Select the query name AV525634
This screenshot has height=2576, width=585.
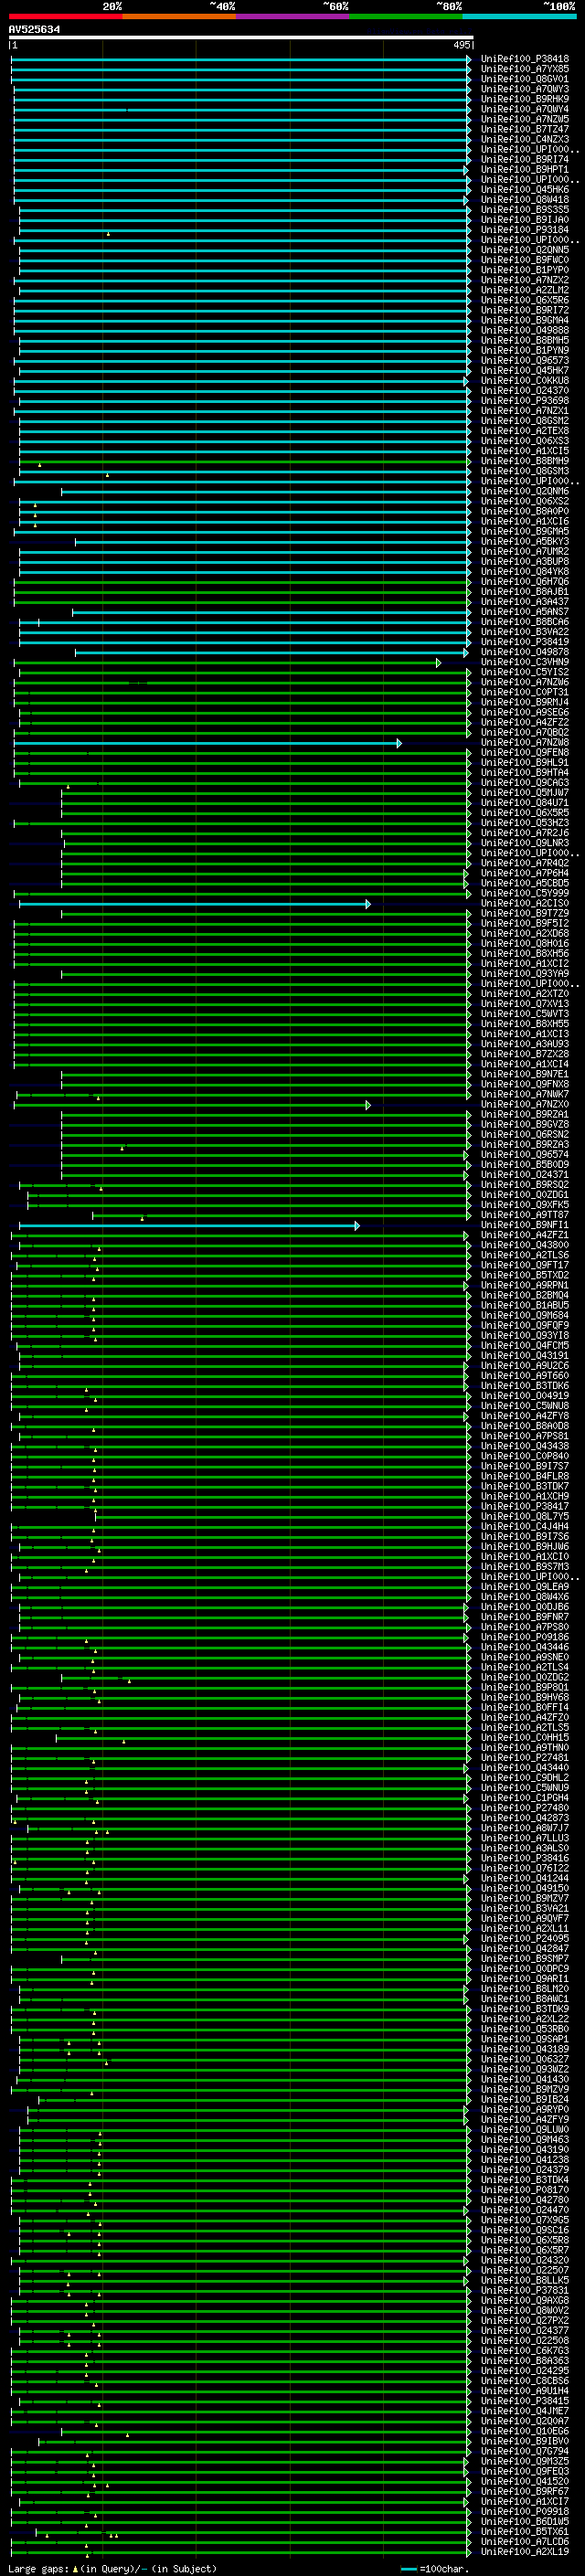coord(34,29)
